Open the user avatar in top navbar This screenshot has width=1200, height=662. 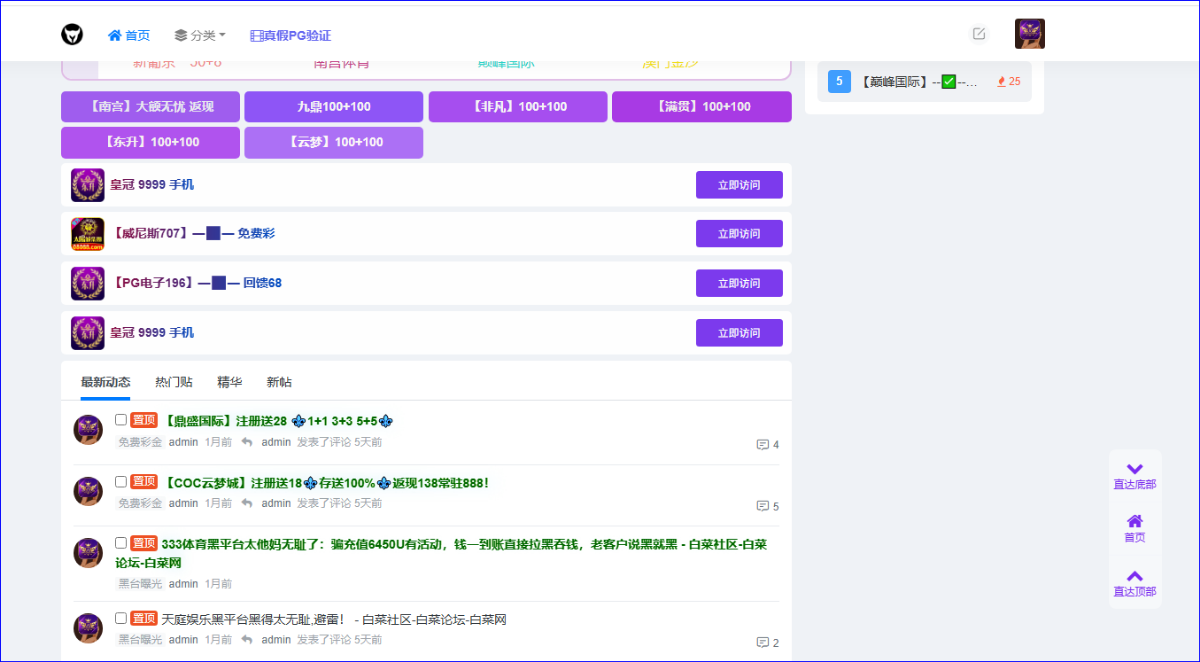(x=1030, y=34)
